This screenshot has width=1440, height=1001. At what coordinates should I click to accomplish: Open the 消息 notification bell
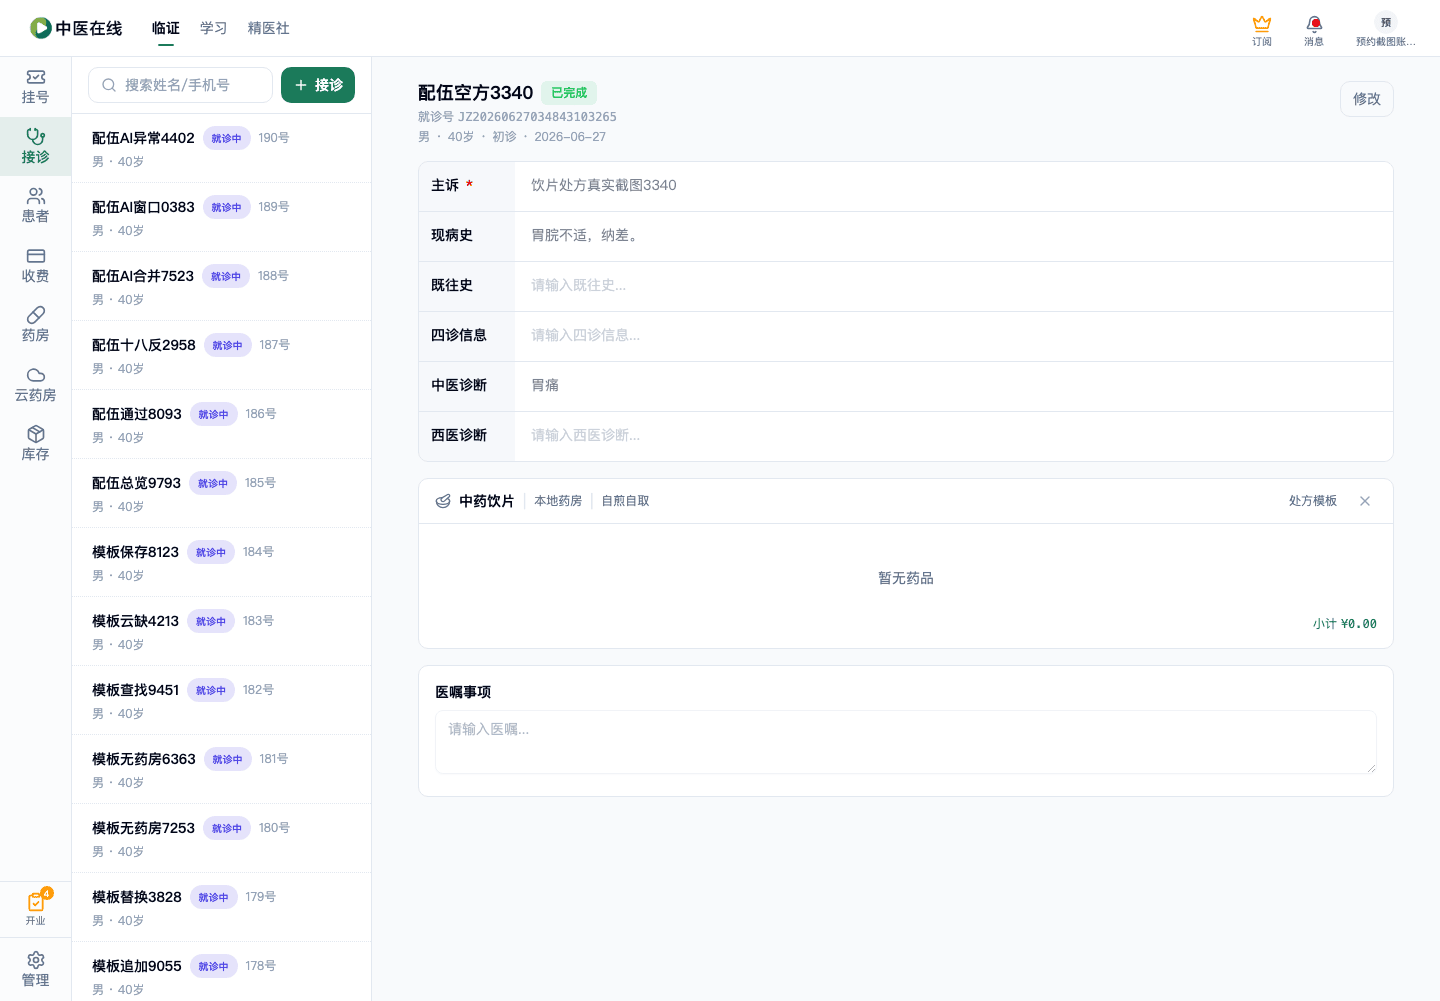[x=1314, y=30]
